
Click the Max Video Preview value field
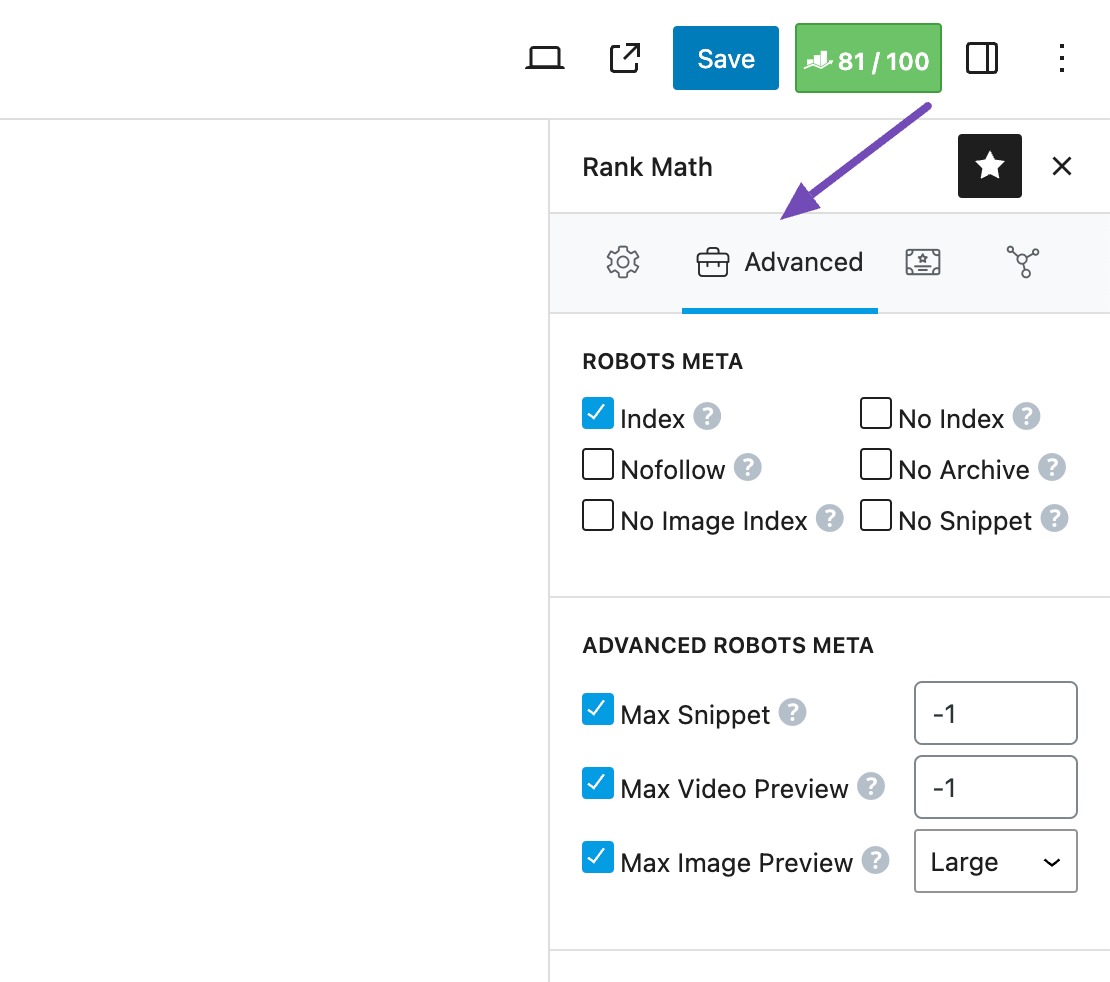point(995,787)
